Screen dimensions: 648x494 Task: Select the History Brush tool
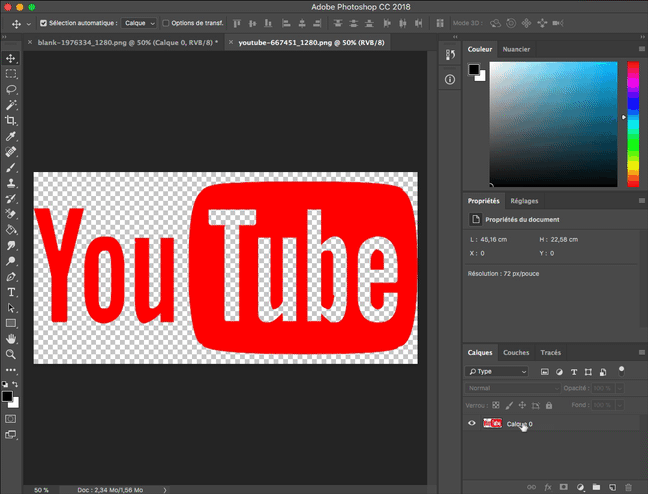[11, 199]
